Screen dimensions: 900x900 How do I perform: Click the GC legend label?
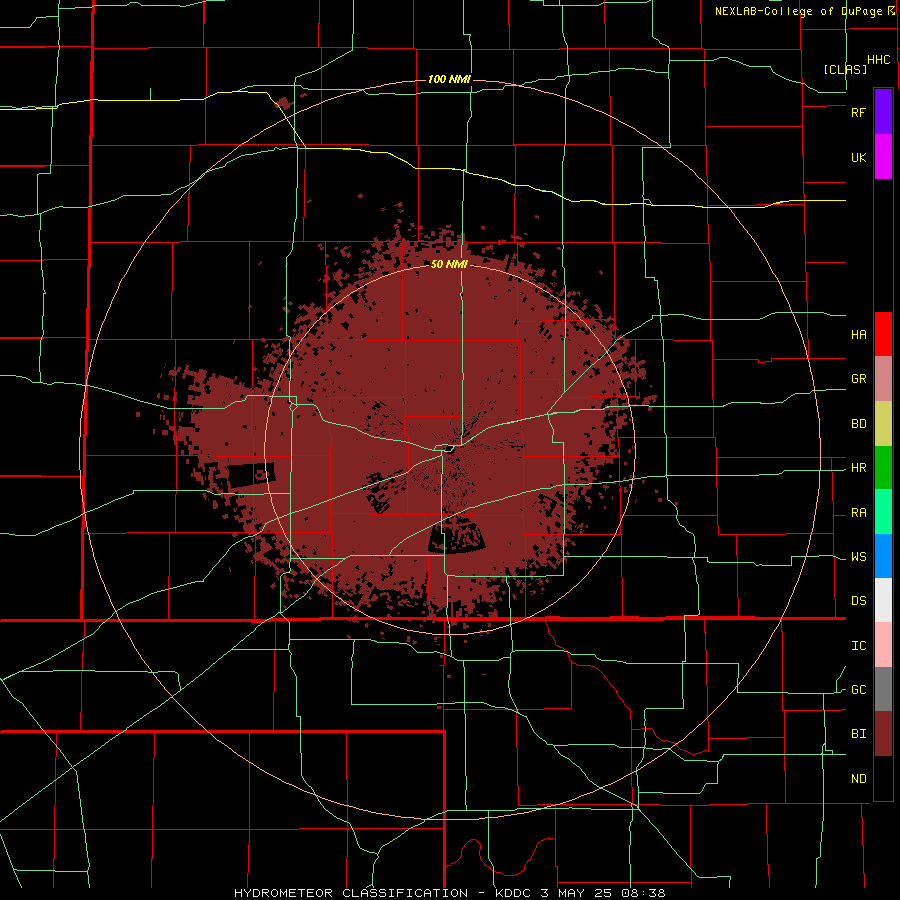click(x=858, y=690)
